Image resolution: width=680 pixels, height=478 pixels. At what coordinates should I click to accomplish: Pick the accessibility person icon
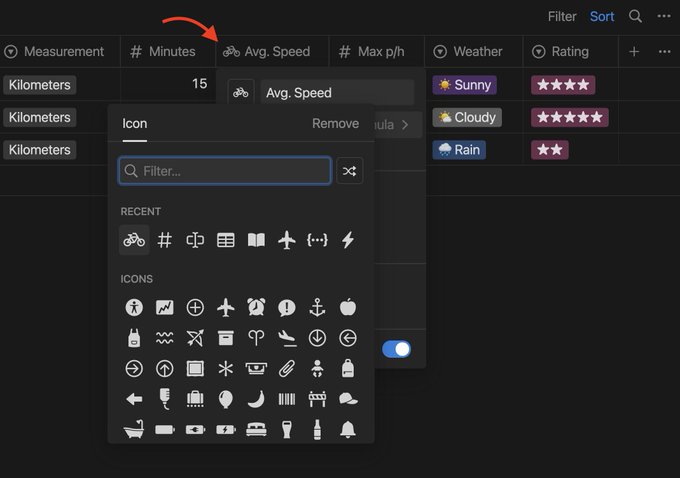[134, 307]
